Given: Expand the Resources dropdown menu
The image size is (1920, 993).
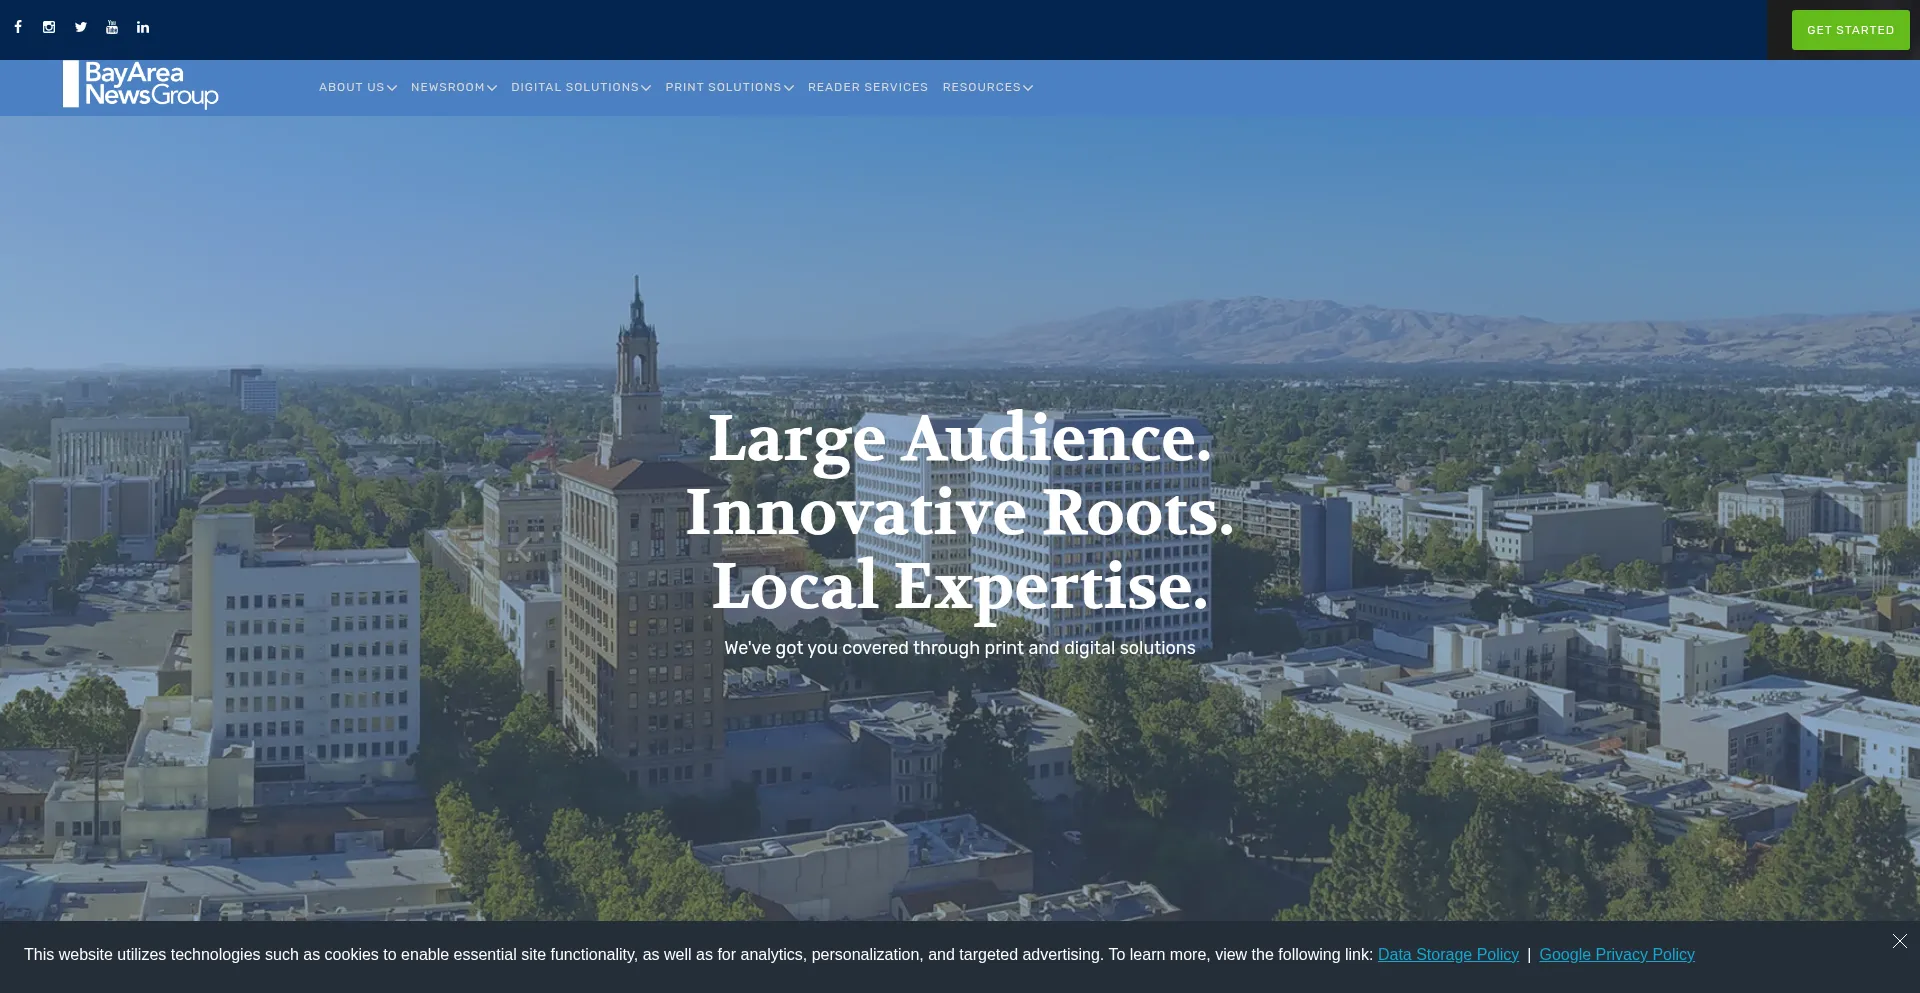Looking at the screenshot, I should pyautogui.click(x=987, y=88).
